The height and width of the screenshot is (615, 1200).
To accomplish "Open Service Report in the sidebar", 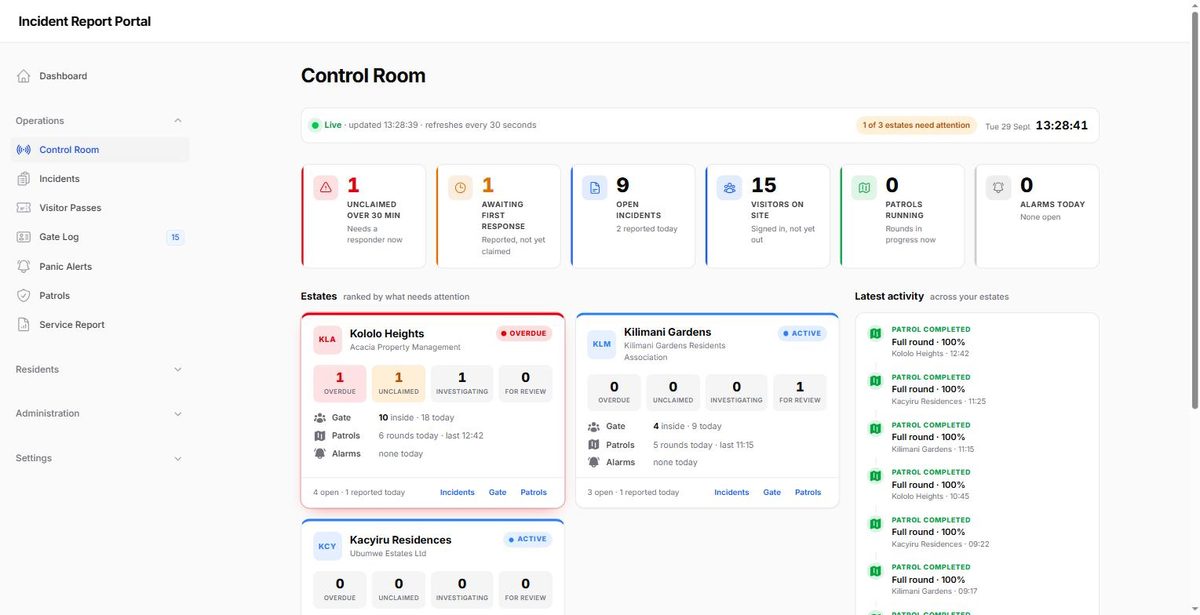I will tap(100, 325).
